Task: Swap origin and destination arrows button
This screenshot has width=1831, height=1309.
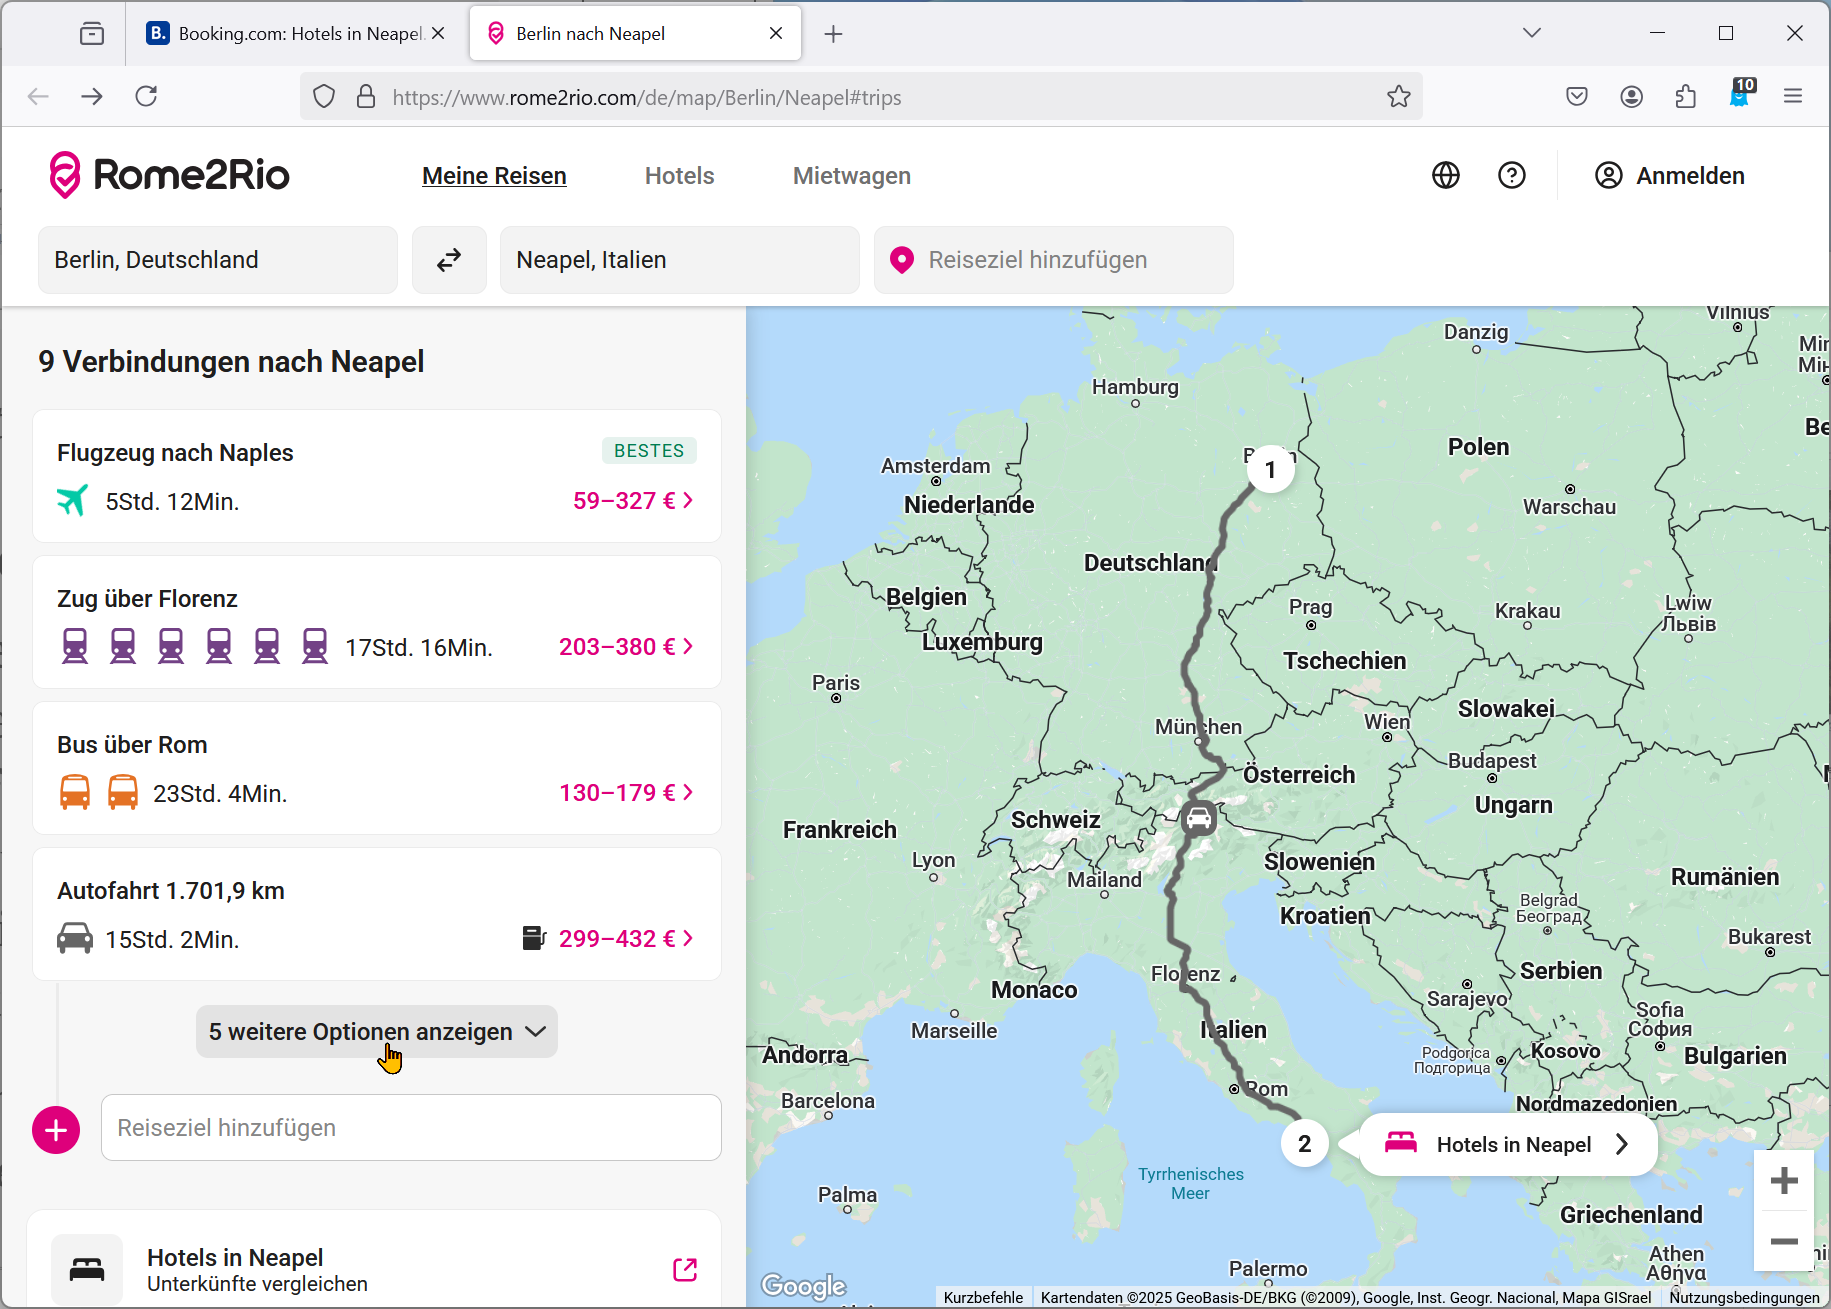Action: click(x=449, y=260)
